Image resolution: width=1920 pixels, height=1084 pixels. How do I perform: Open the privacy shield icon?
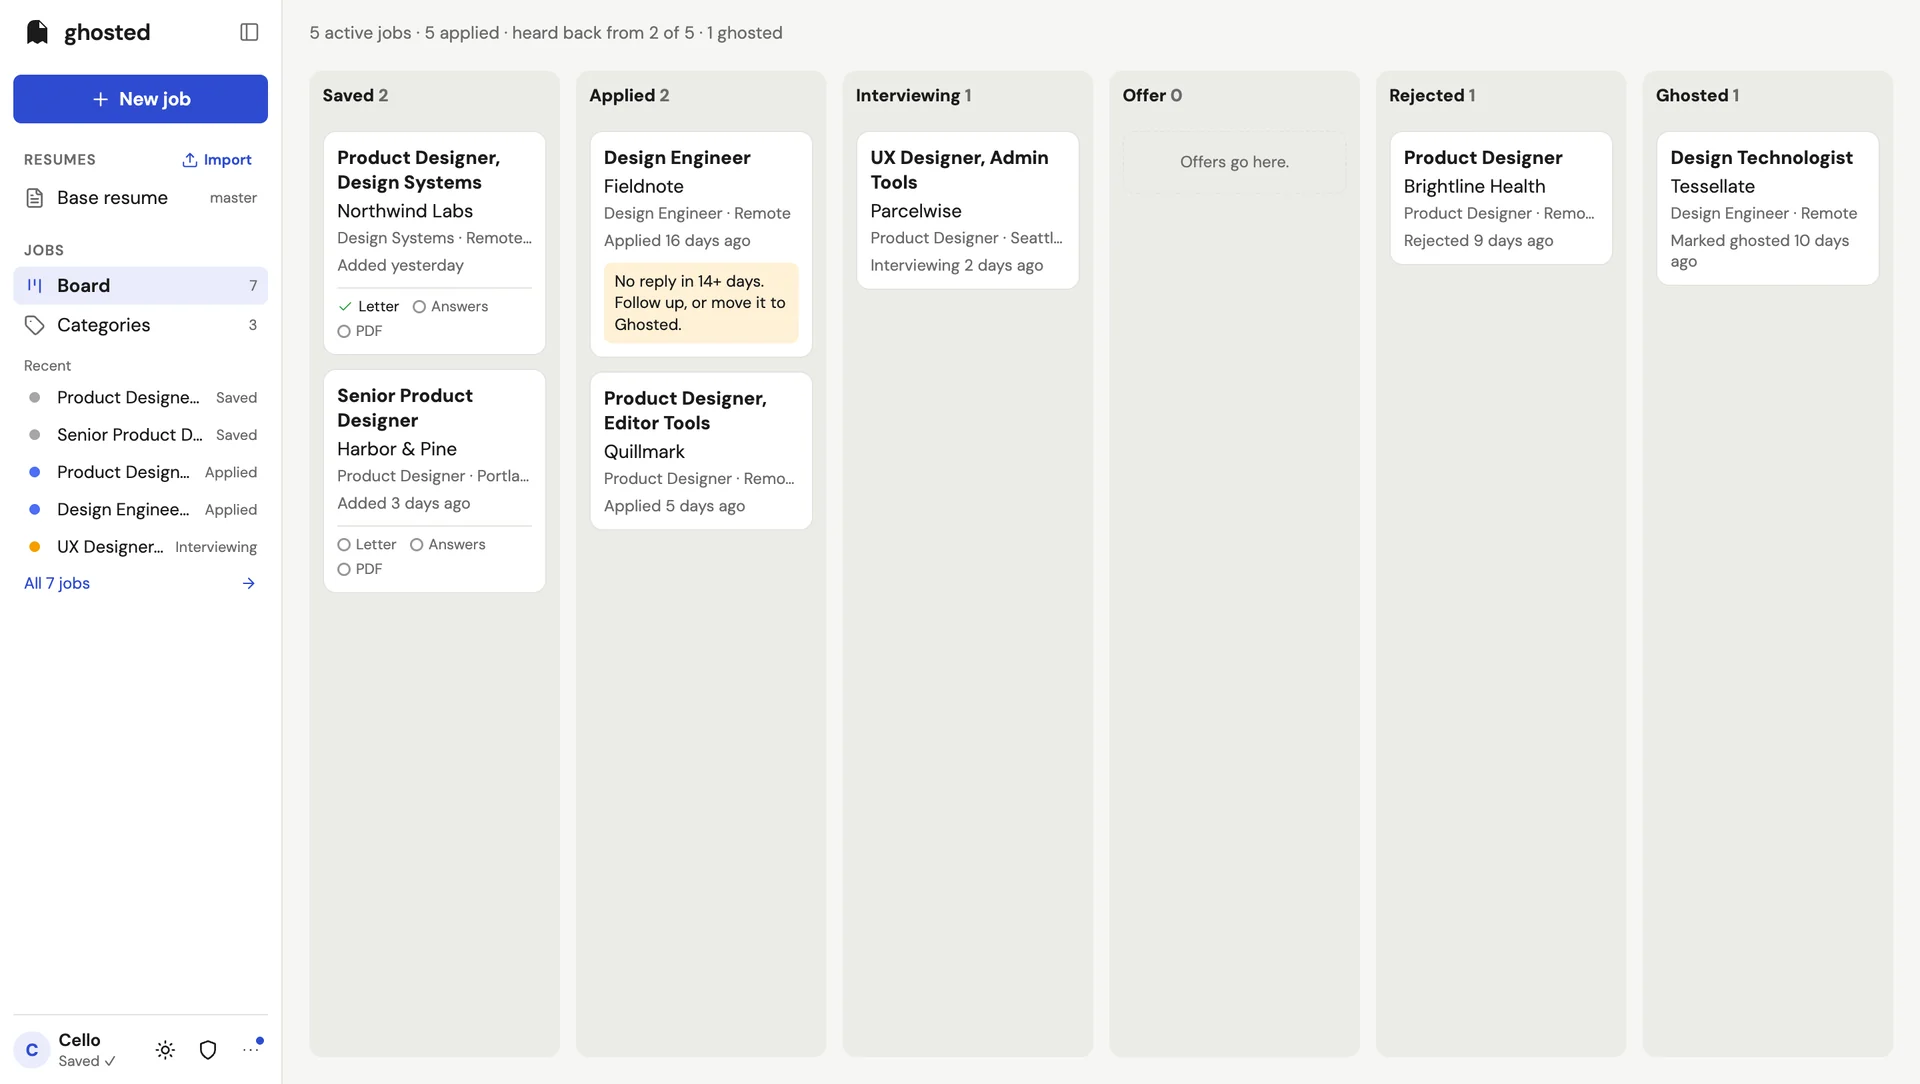[x=208, y=1050]
